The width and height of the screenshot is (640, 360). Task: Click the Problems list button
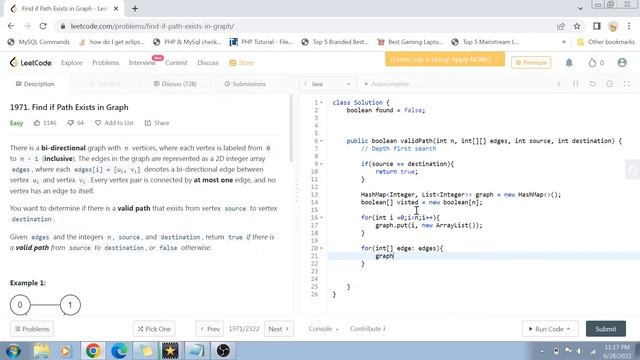(32, 329)
